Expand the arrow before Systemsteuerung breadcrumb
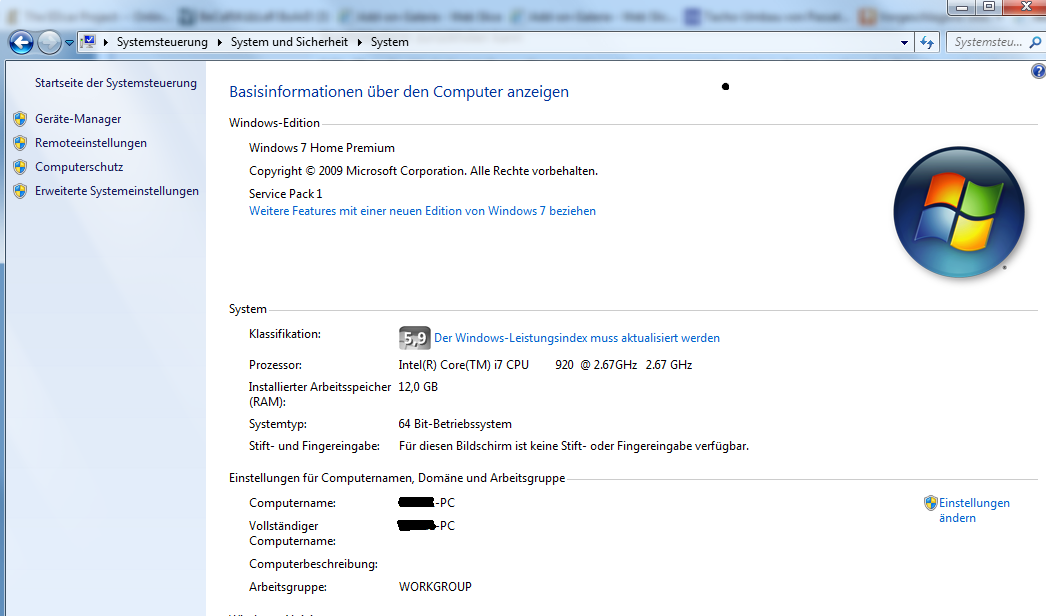This screenshot has width=1046, height=616. [105, 42]
